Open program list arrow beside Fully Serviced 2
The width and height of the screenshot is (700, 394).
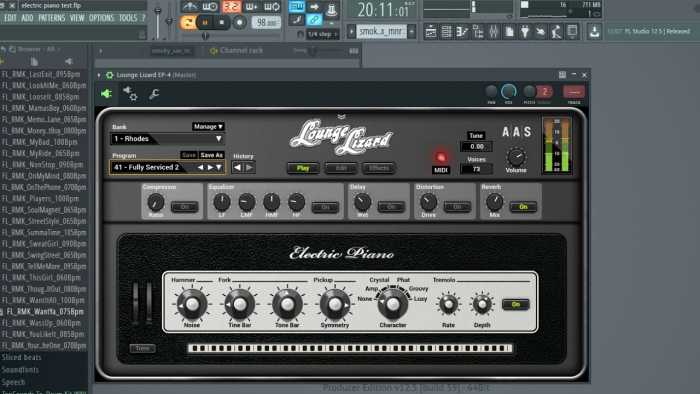(x=219, y=167)
